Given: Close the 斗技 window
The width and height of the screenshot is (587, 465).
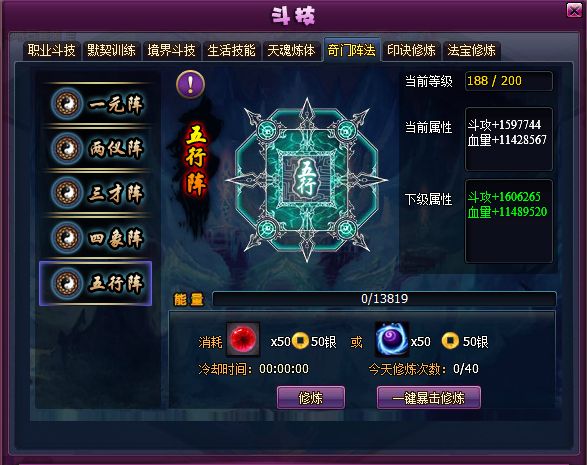Looking at the screenshot, I should click(574, 10).
